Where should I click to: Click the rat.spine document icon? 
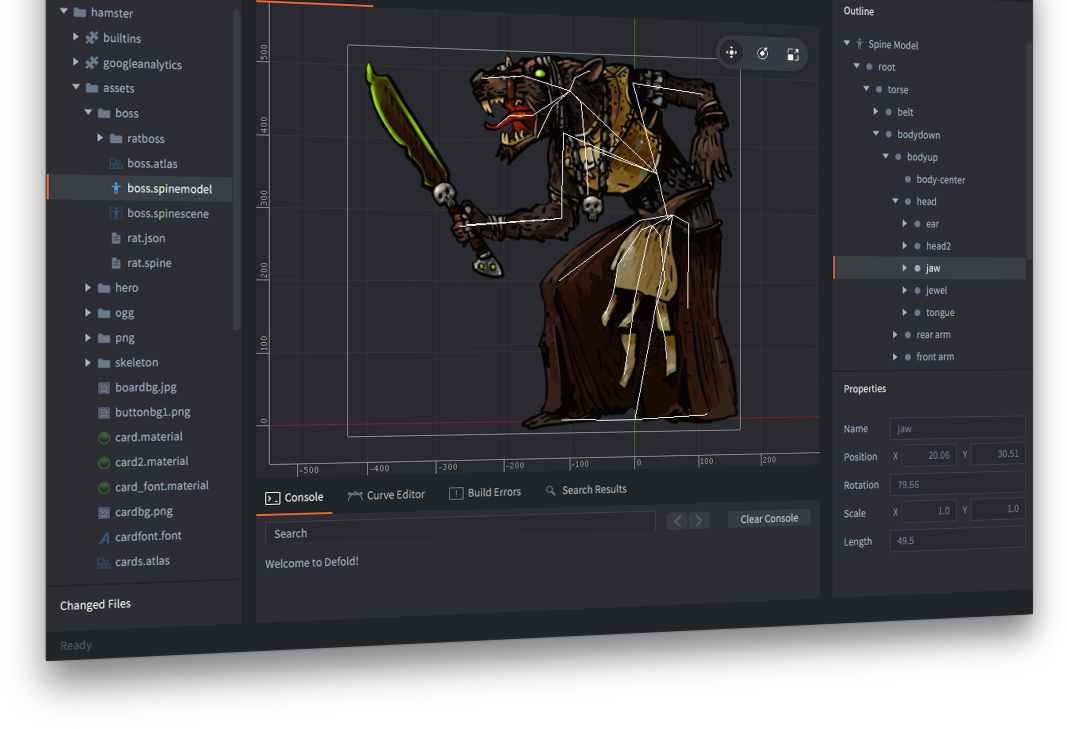point(116,263)
